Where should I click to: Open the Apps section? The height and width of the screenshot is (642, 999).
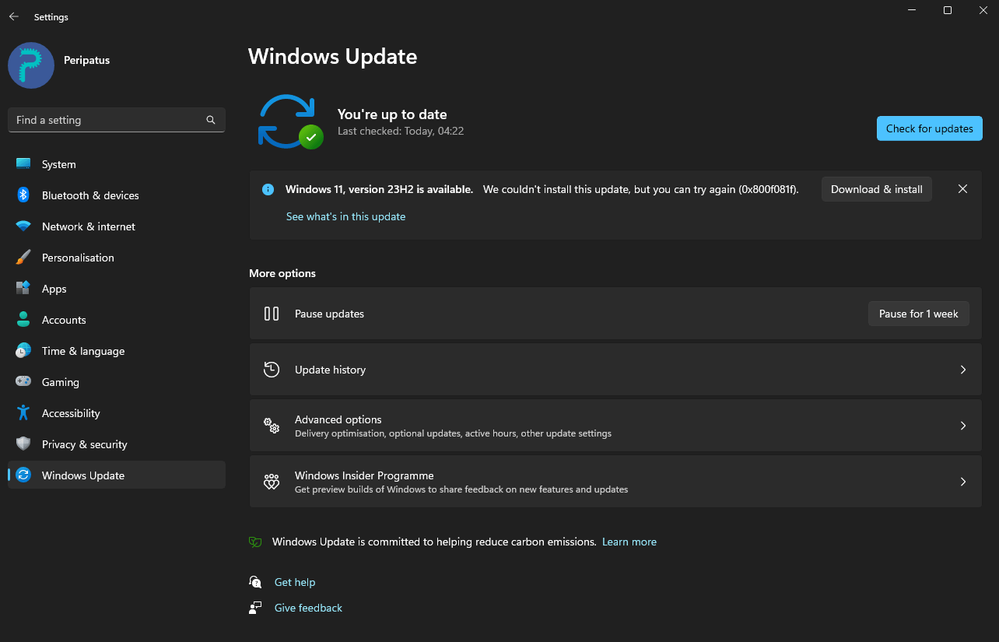pyautogui.click(x=117, y=289)
